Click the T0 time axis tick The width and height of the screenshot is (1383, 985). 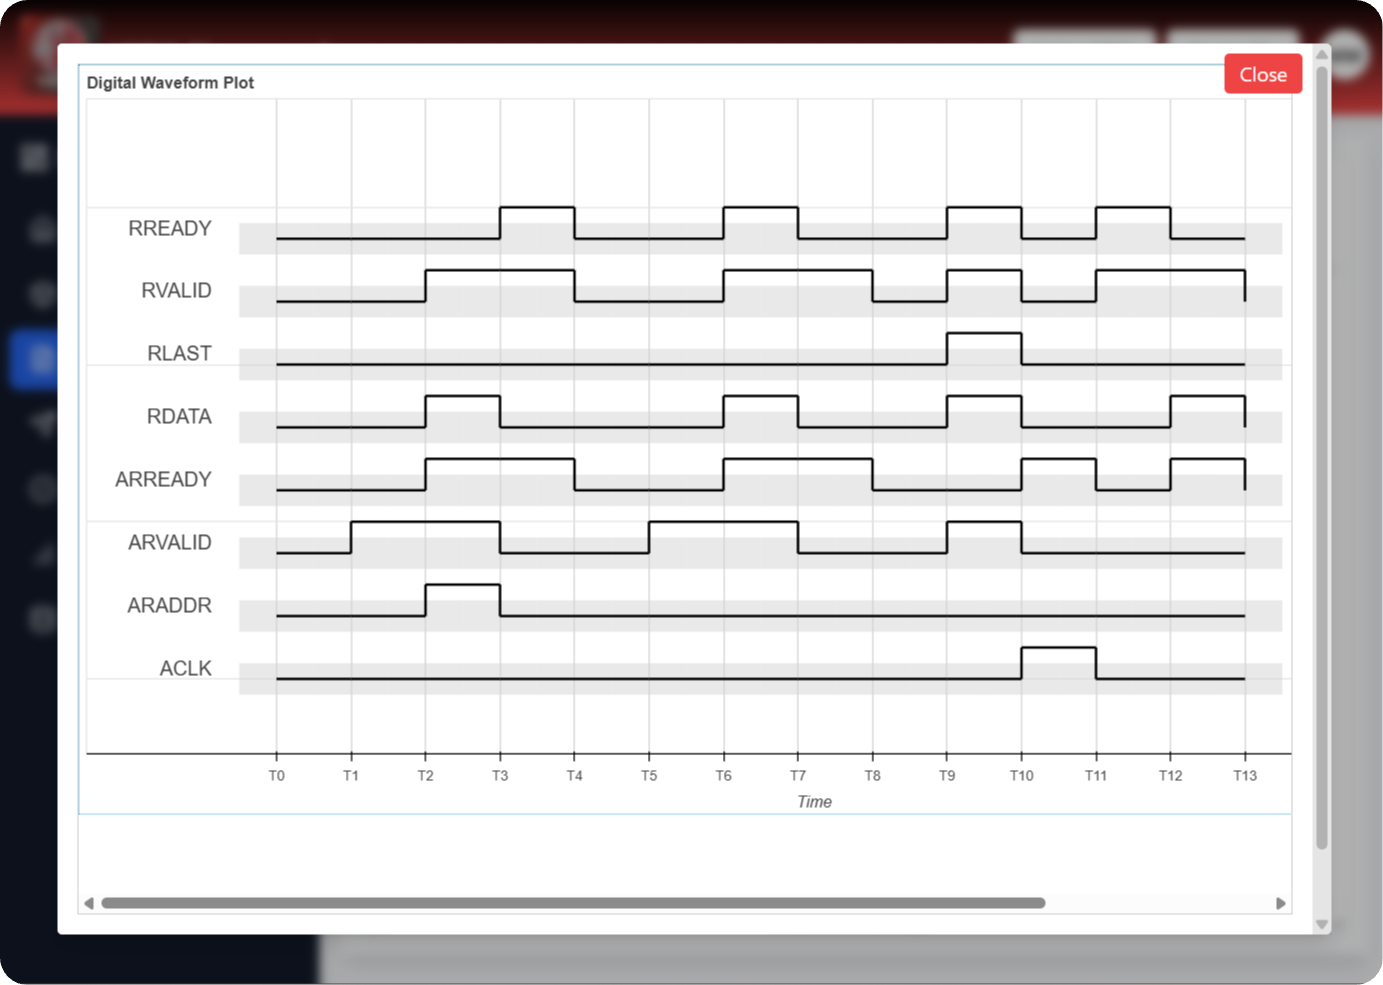(x=277, y=775)
